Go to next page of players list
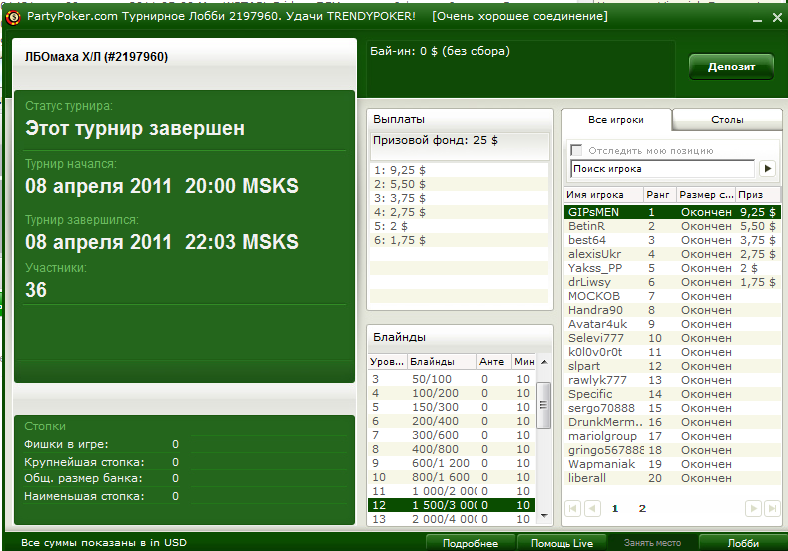This screenshot has height=551, width=788. (753, 509)
